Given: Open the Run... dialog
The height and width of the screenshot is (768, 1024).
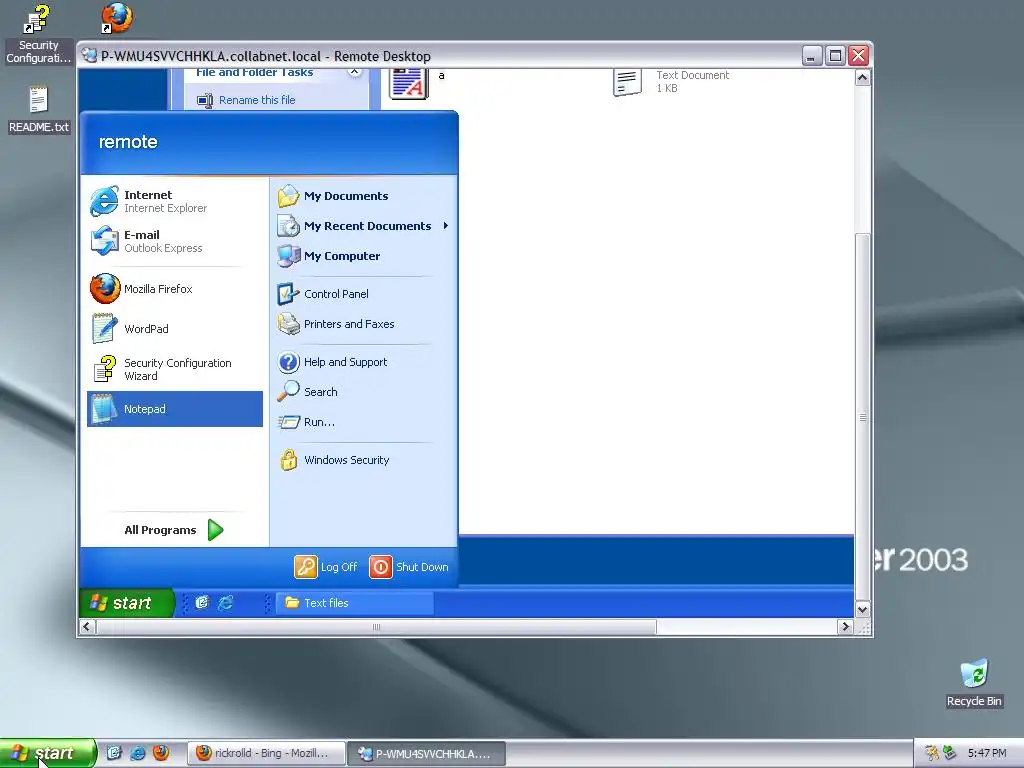Looking at the screenshot, I should [x=363, y=422].
